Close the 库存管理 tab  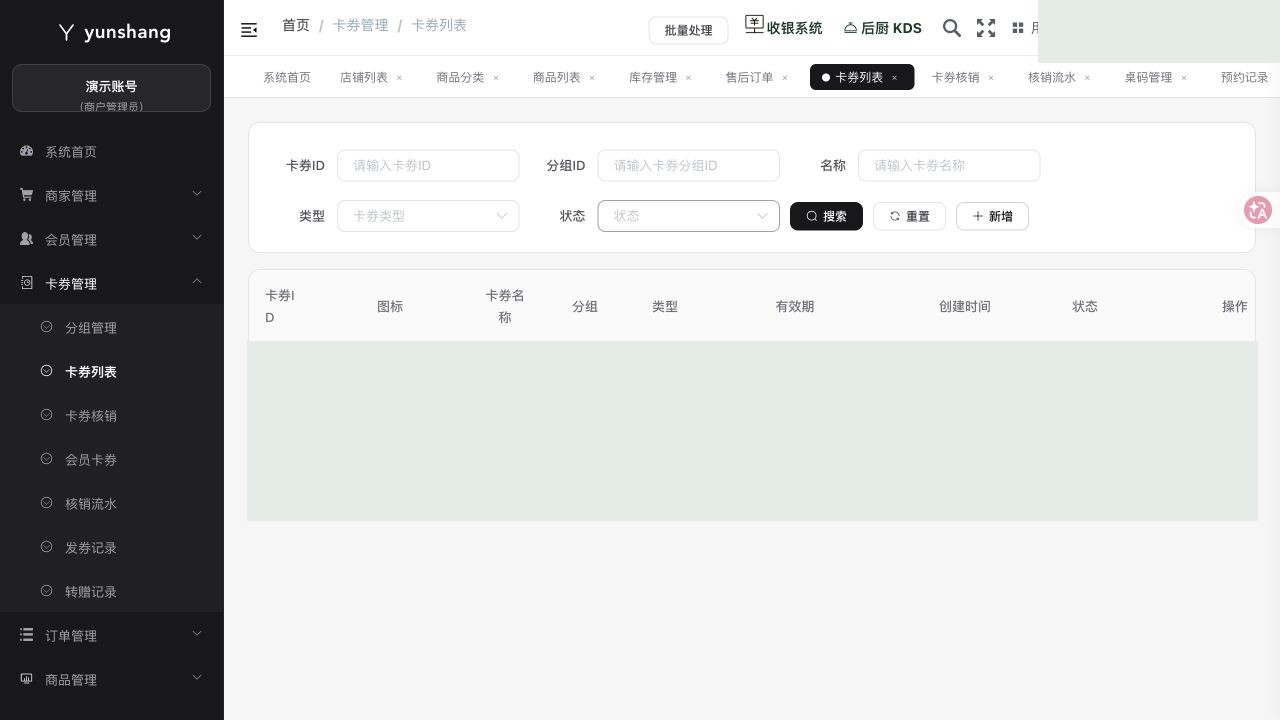click(688, 78)
